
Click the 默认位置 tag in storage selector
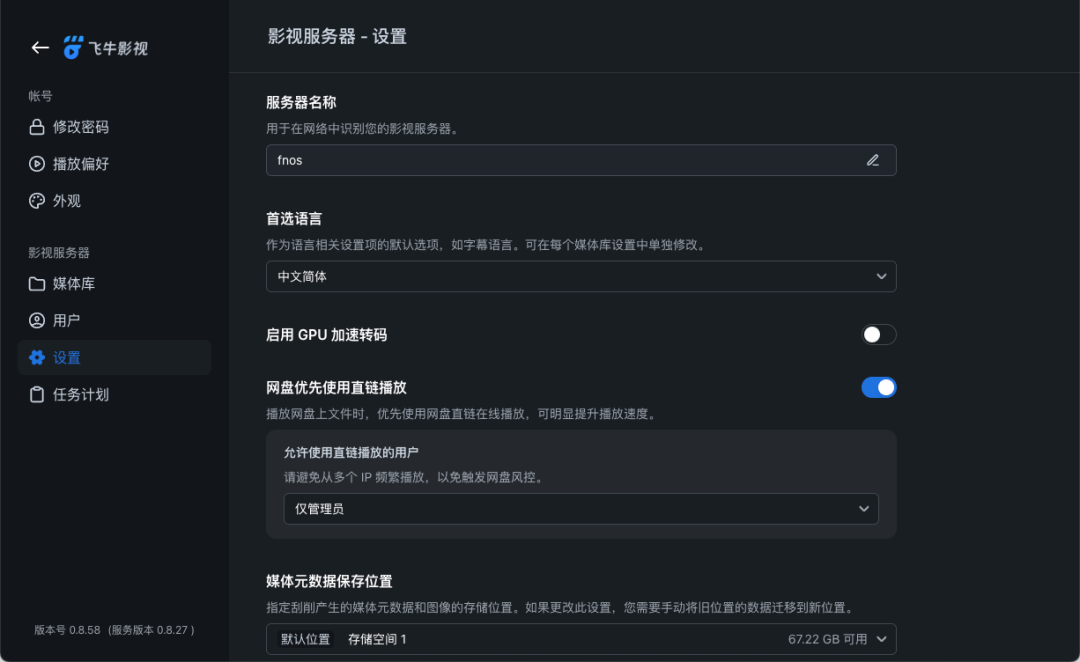[x=303, y=639]
